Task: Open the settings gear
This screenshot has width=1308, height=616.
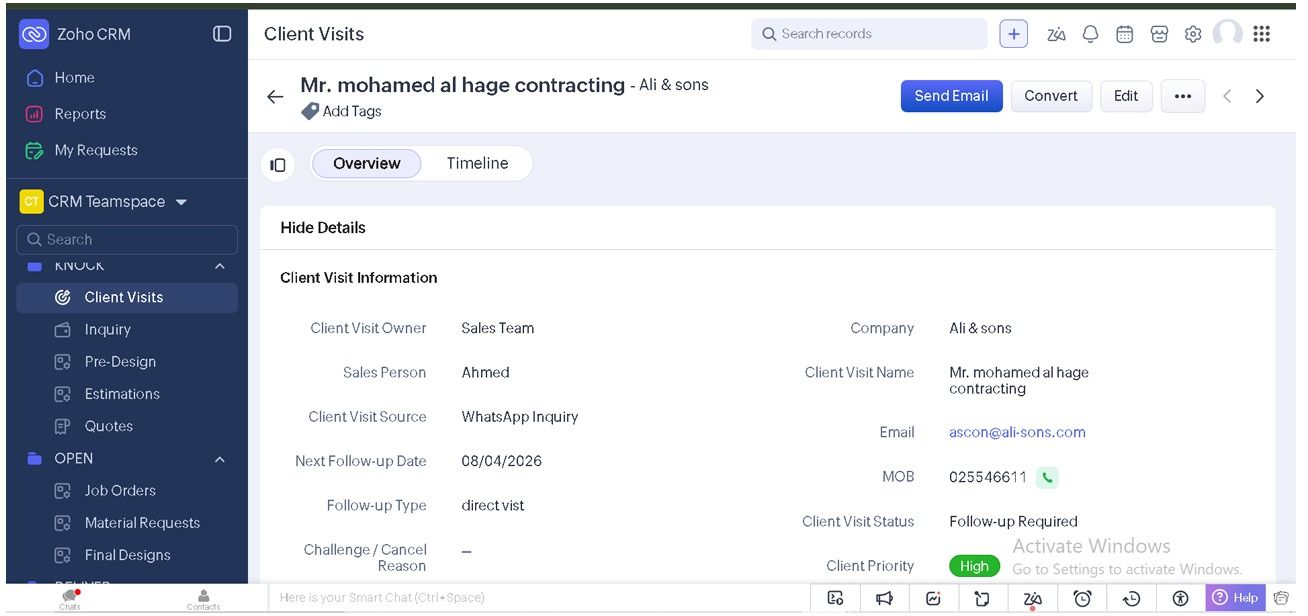Action: coord(1193,34)
